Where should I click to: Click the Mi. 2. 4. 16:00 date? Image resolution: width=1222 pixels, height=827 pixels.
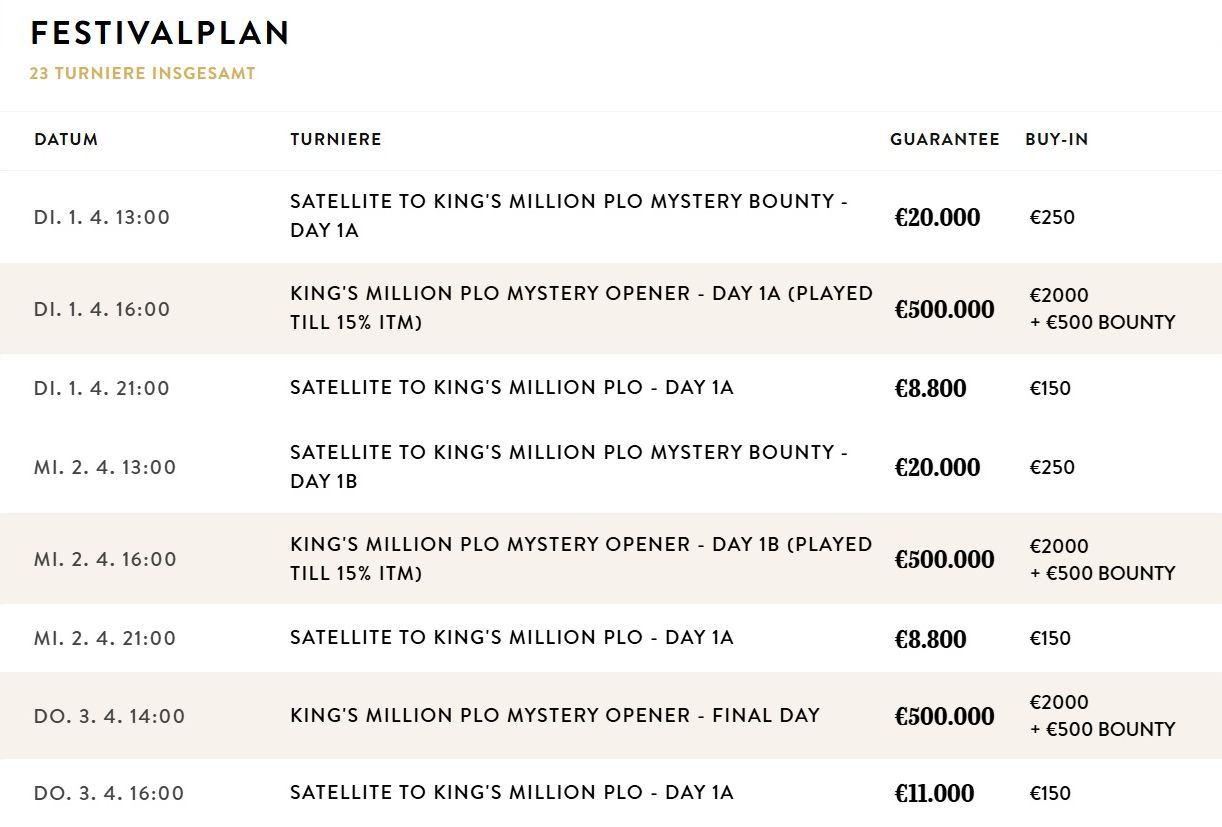(105, 559)
